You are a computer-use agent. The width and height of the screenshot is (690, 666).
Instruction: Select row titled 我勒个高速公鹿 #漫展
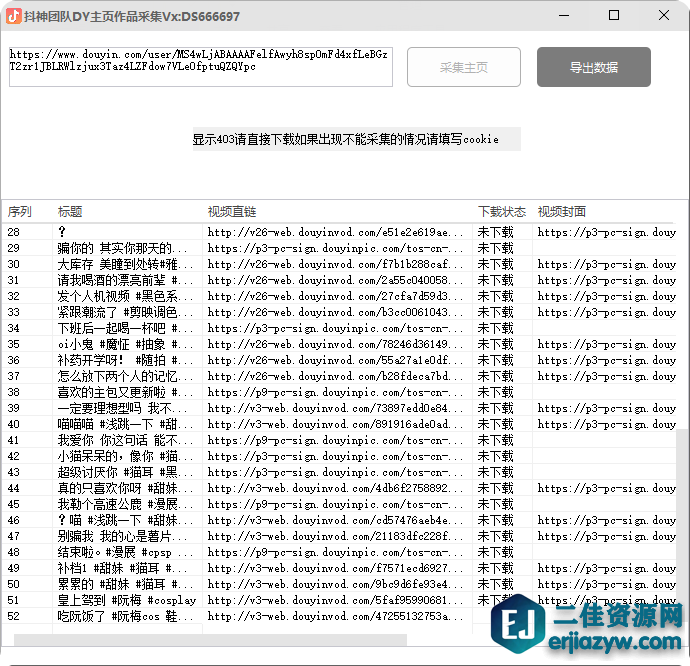click(x=339, y=504)
